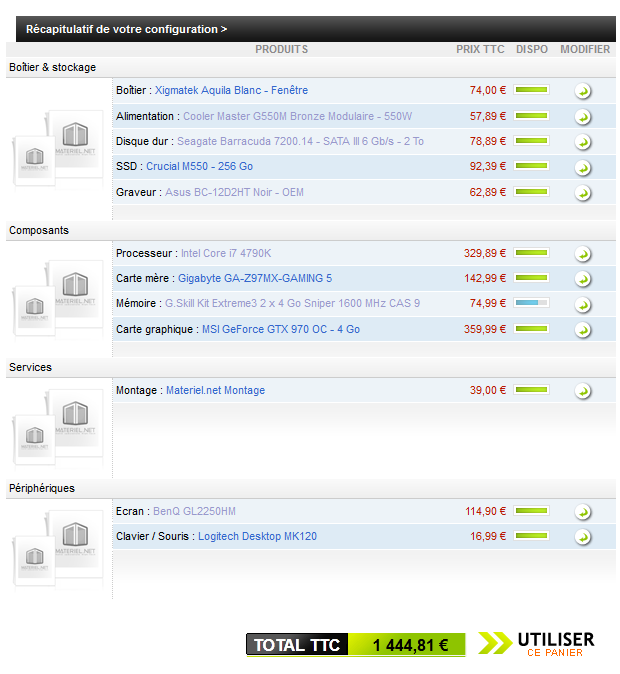Click modify icon for Cooler Master power supply
The image size is (620, 674).
(x=583, y=117)
